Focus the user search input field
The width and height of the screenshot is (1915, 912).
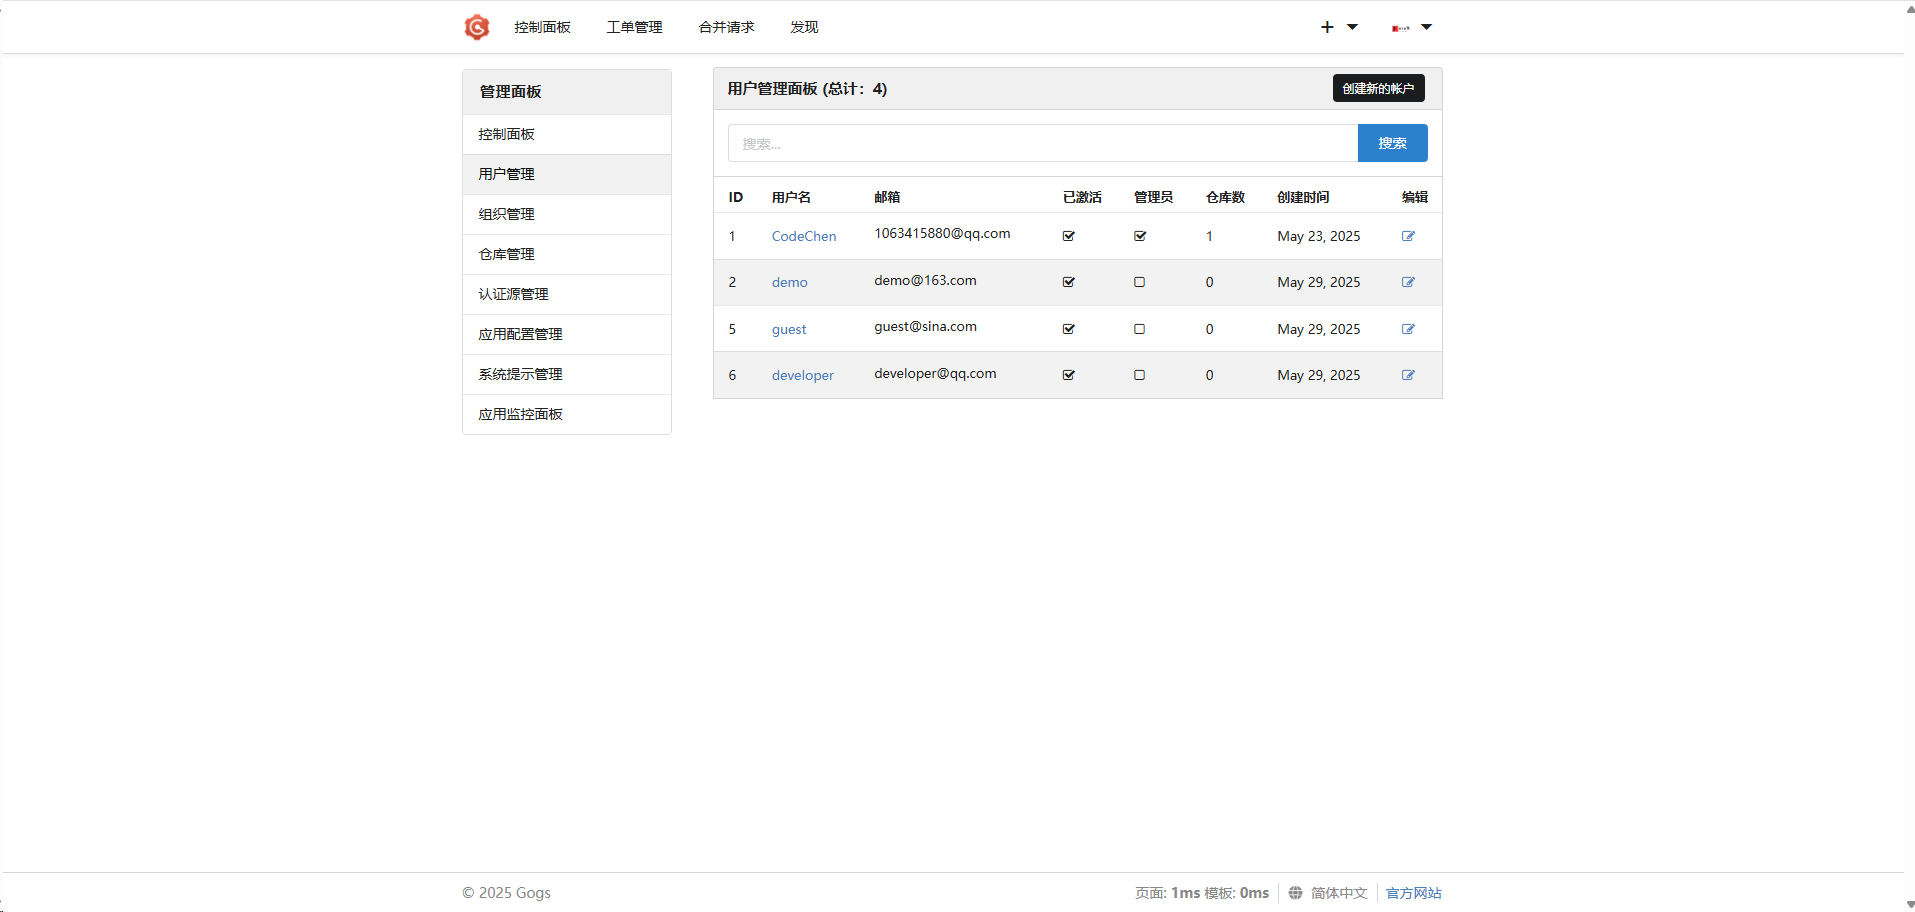(x=1042, y=143)
